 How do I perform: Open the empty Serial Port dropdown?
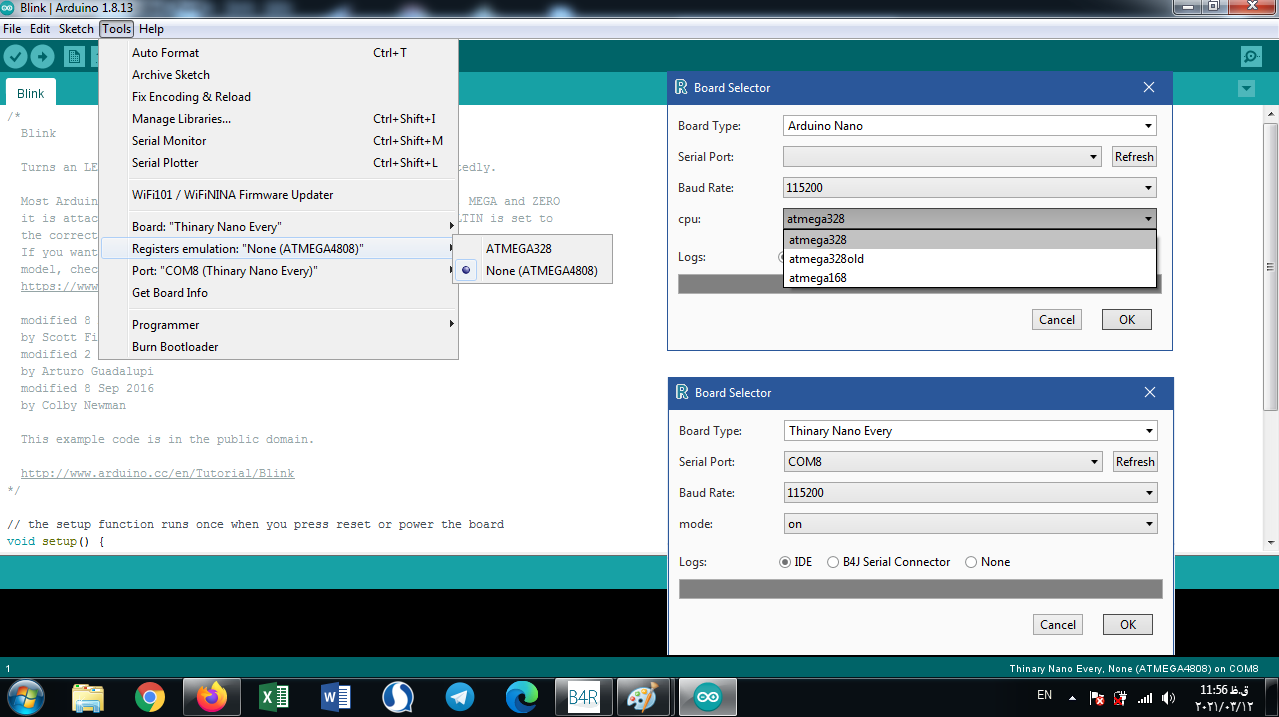point(942,157)
